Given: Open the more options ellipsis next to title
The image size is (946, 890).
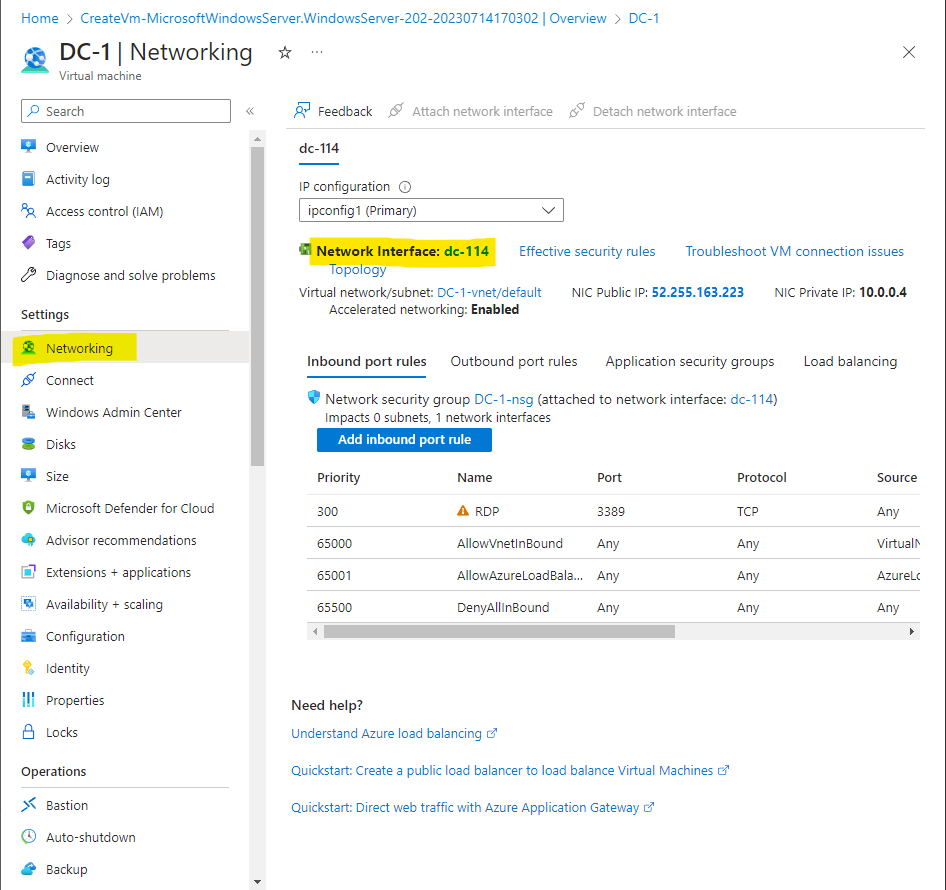Looking at the screenshot, I should 317,52.
